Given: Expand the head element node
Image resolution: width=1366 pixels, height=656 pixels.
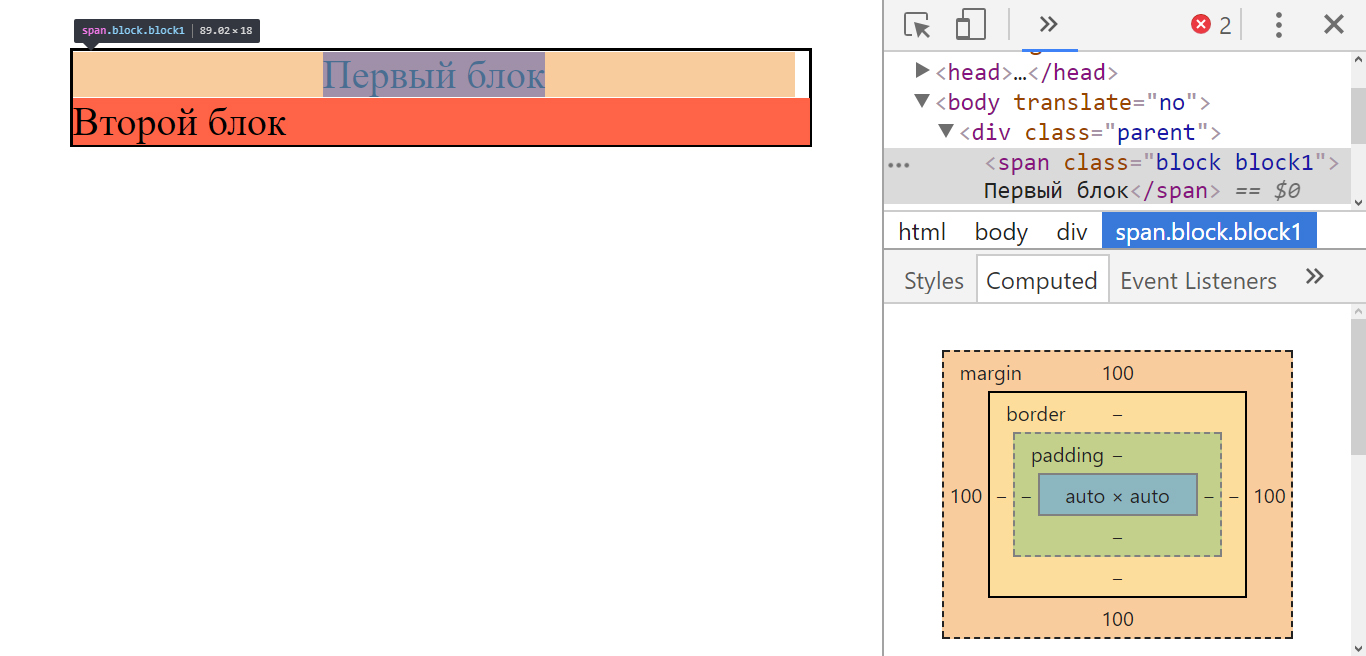Looking at the screenshot, I should pyautogui.click(x=923, y=71).
